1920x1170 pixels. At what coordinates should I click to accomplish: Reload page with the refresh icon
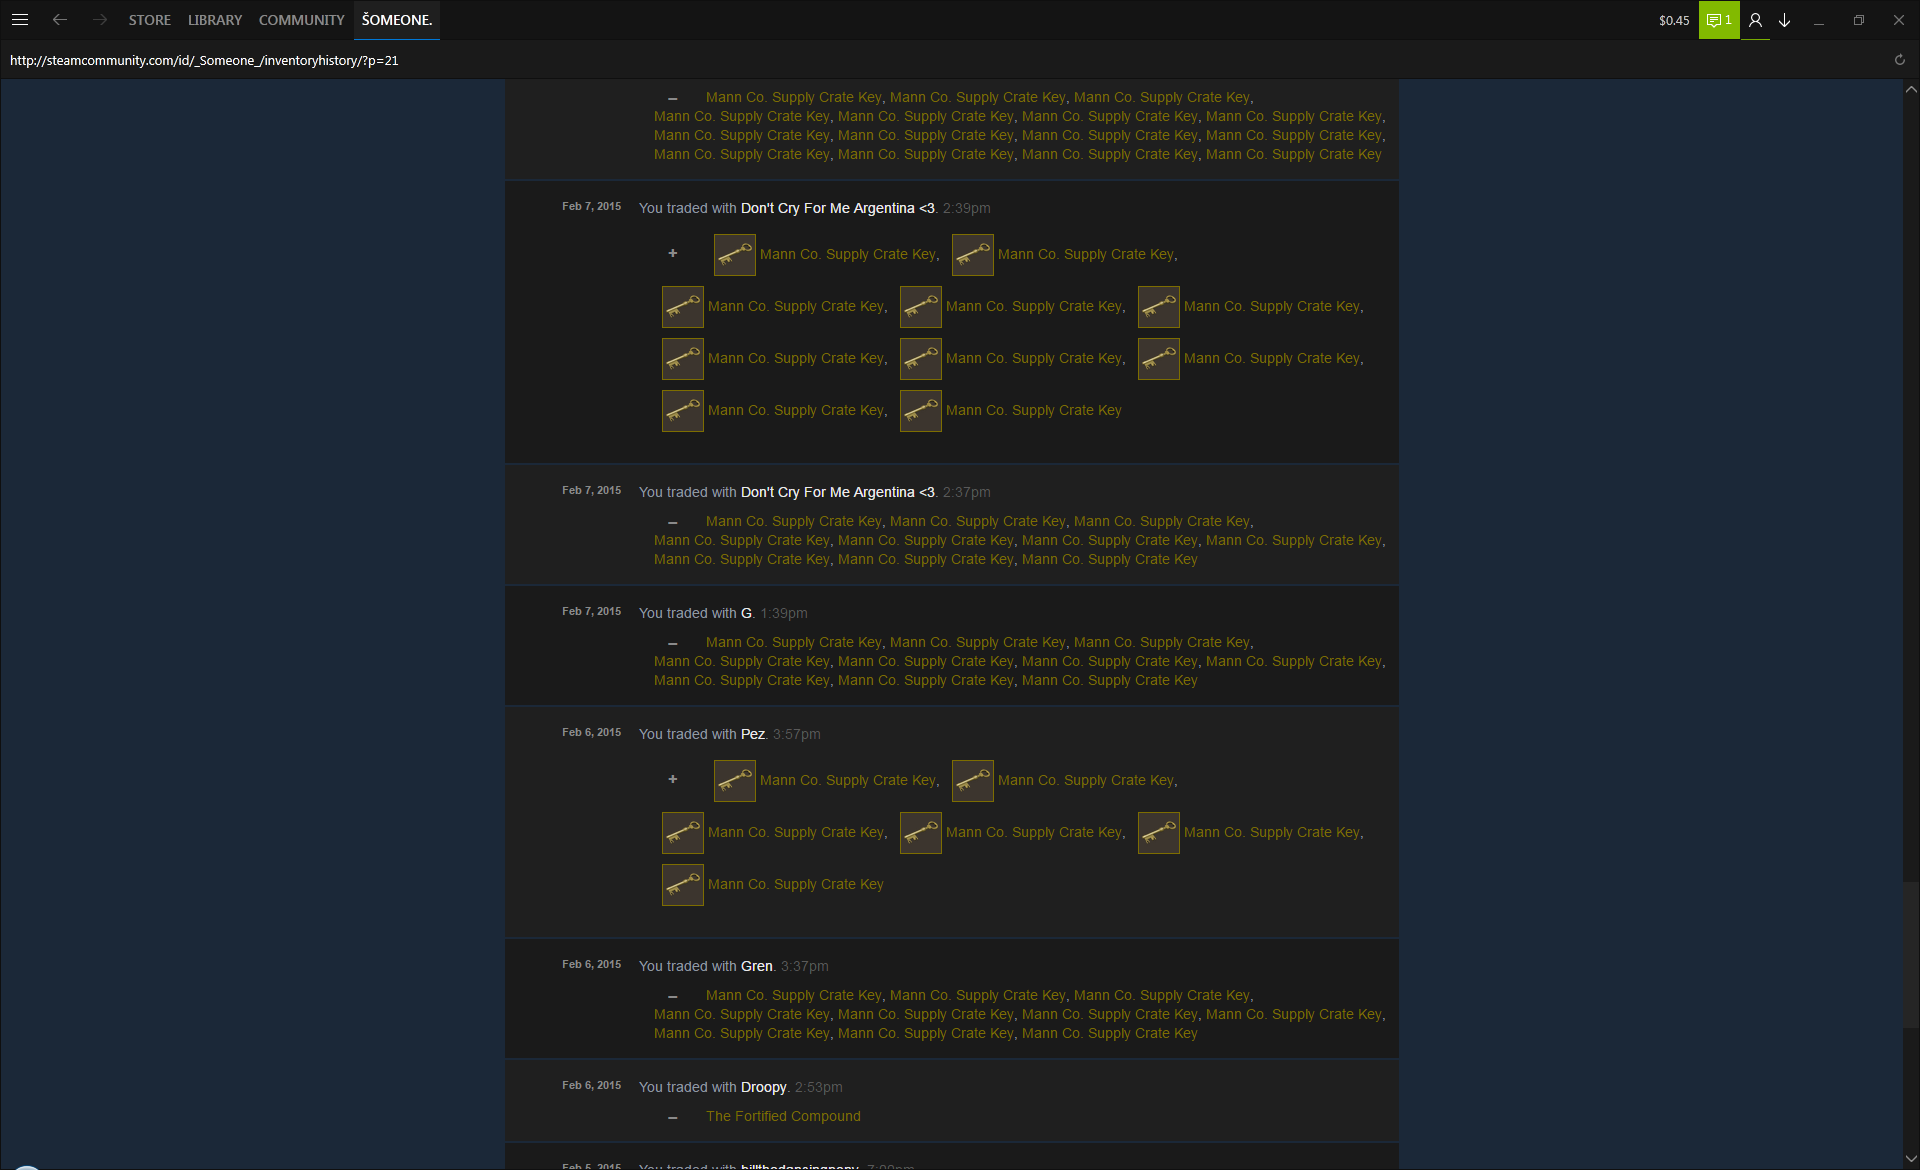click(1899, 60)
